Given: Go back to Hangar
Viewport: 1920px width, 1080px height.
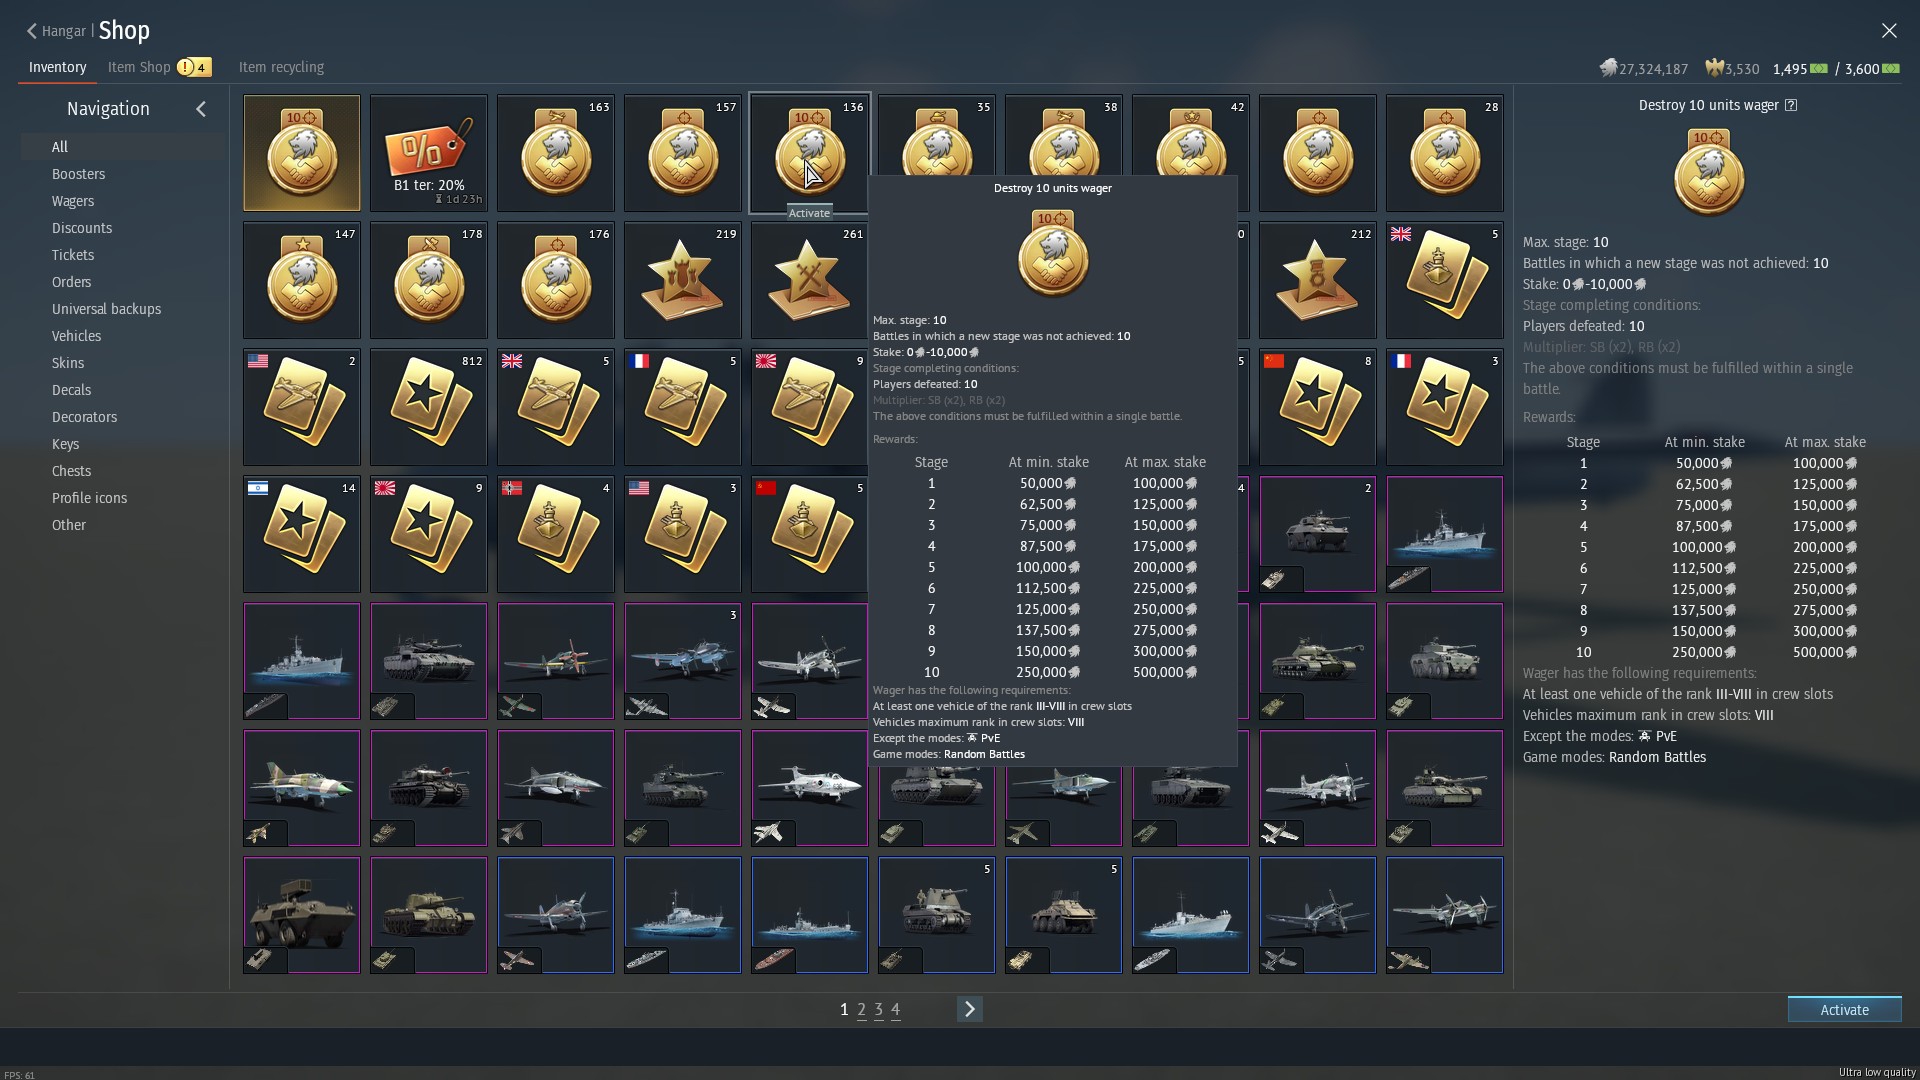Looking at the screenshot, I should coord(56,31).
